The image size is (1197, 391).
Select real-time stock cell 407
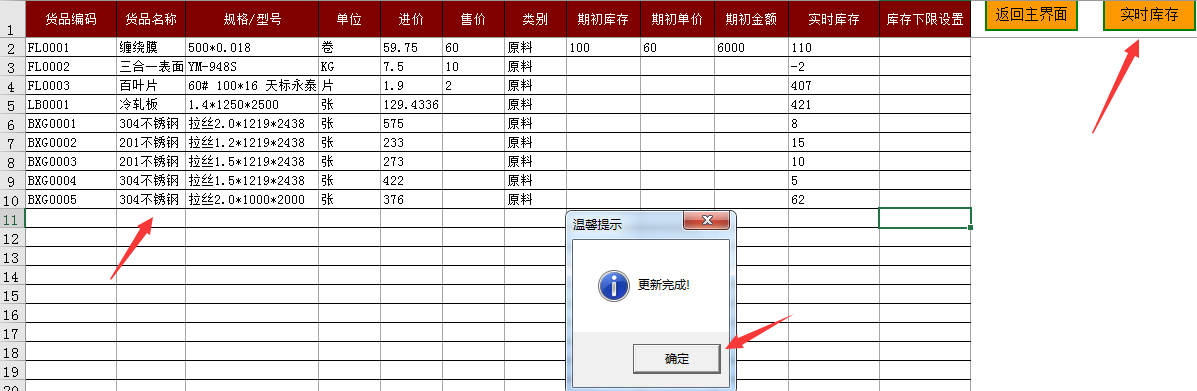[834, 86]
